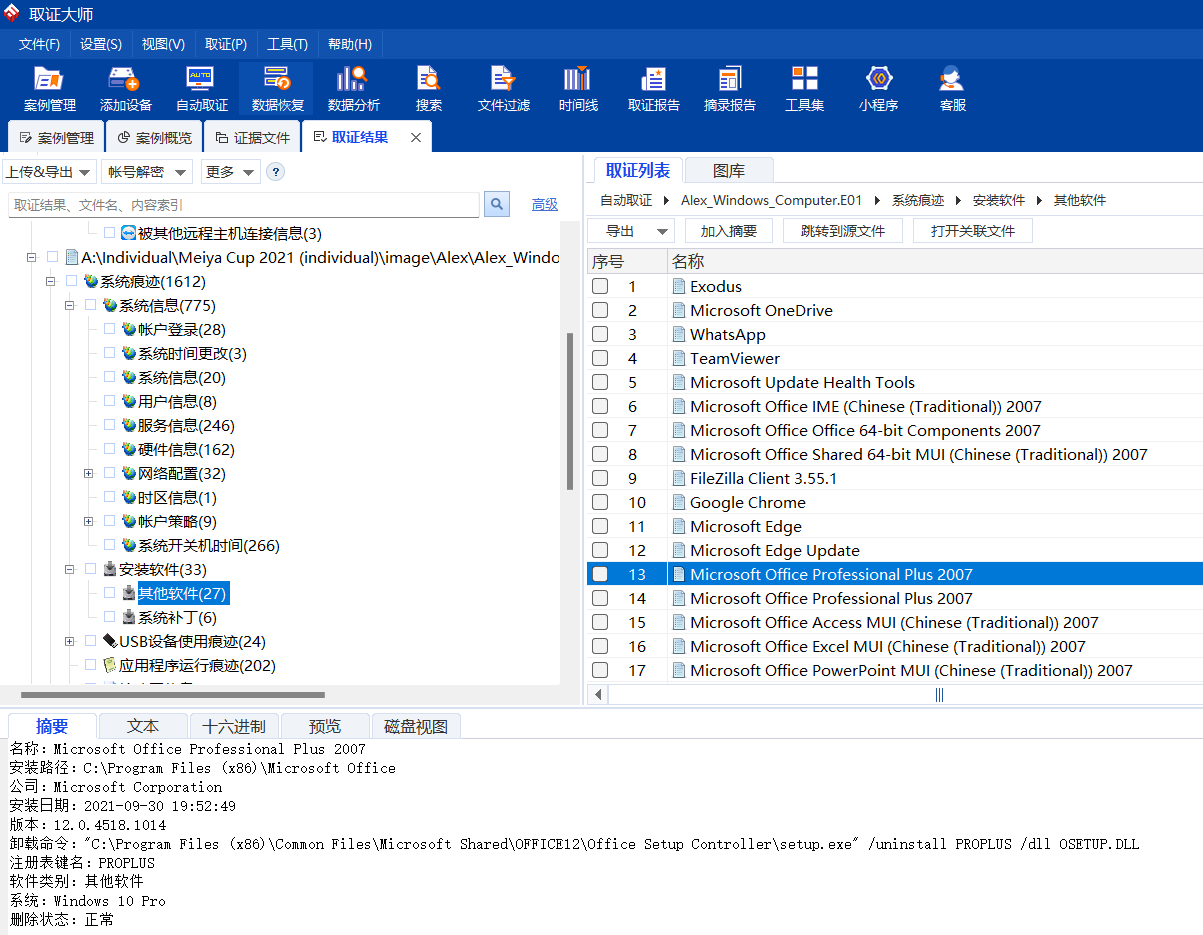This screenshot has height=935, width=1203.
Task: Click the 时区信息 node icon
Action: pos(129,498)
